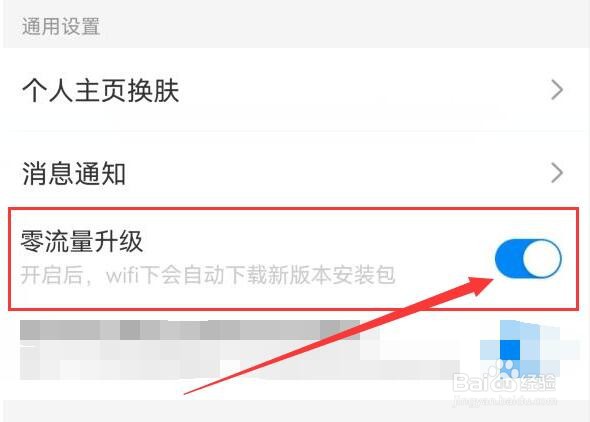The width and height of the screenshot is (590, 422).
Task: Disable the 零流量升级 toggle switch
Action: click(x=528, y=259)
